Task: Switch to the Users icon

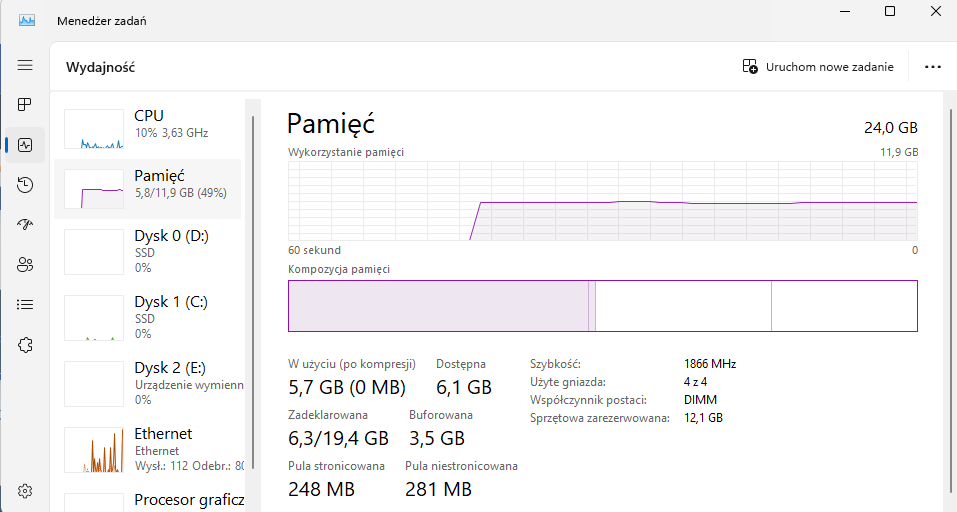Action: click(25, 265)
